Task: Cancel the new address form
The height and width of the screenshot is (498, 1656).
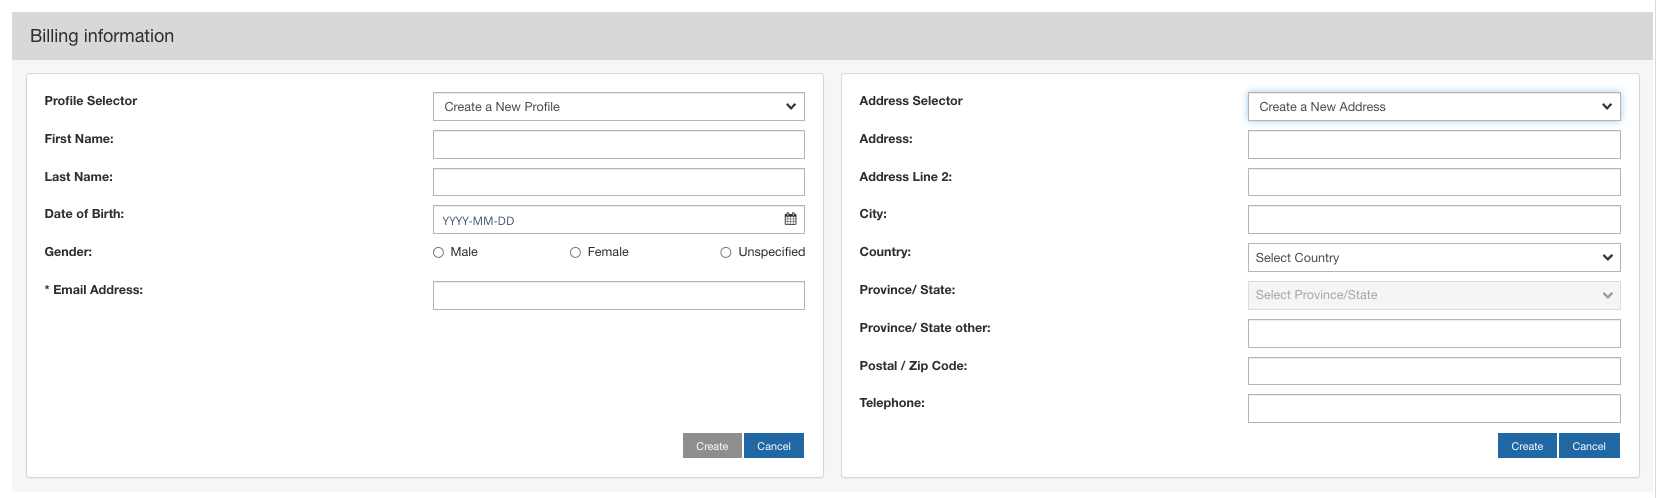Action: pyautogui.click(x=1588, y=446)
